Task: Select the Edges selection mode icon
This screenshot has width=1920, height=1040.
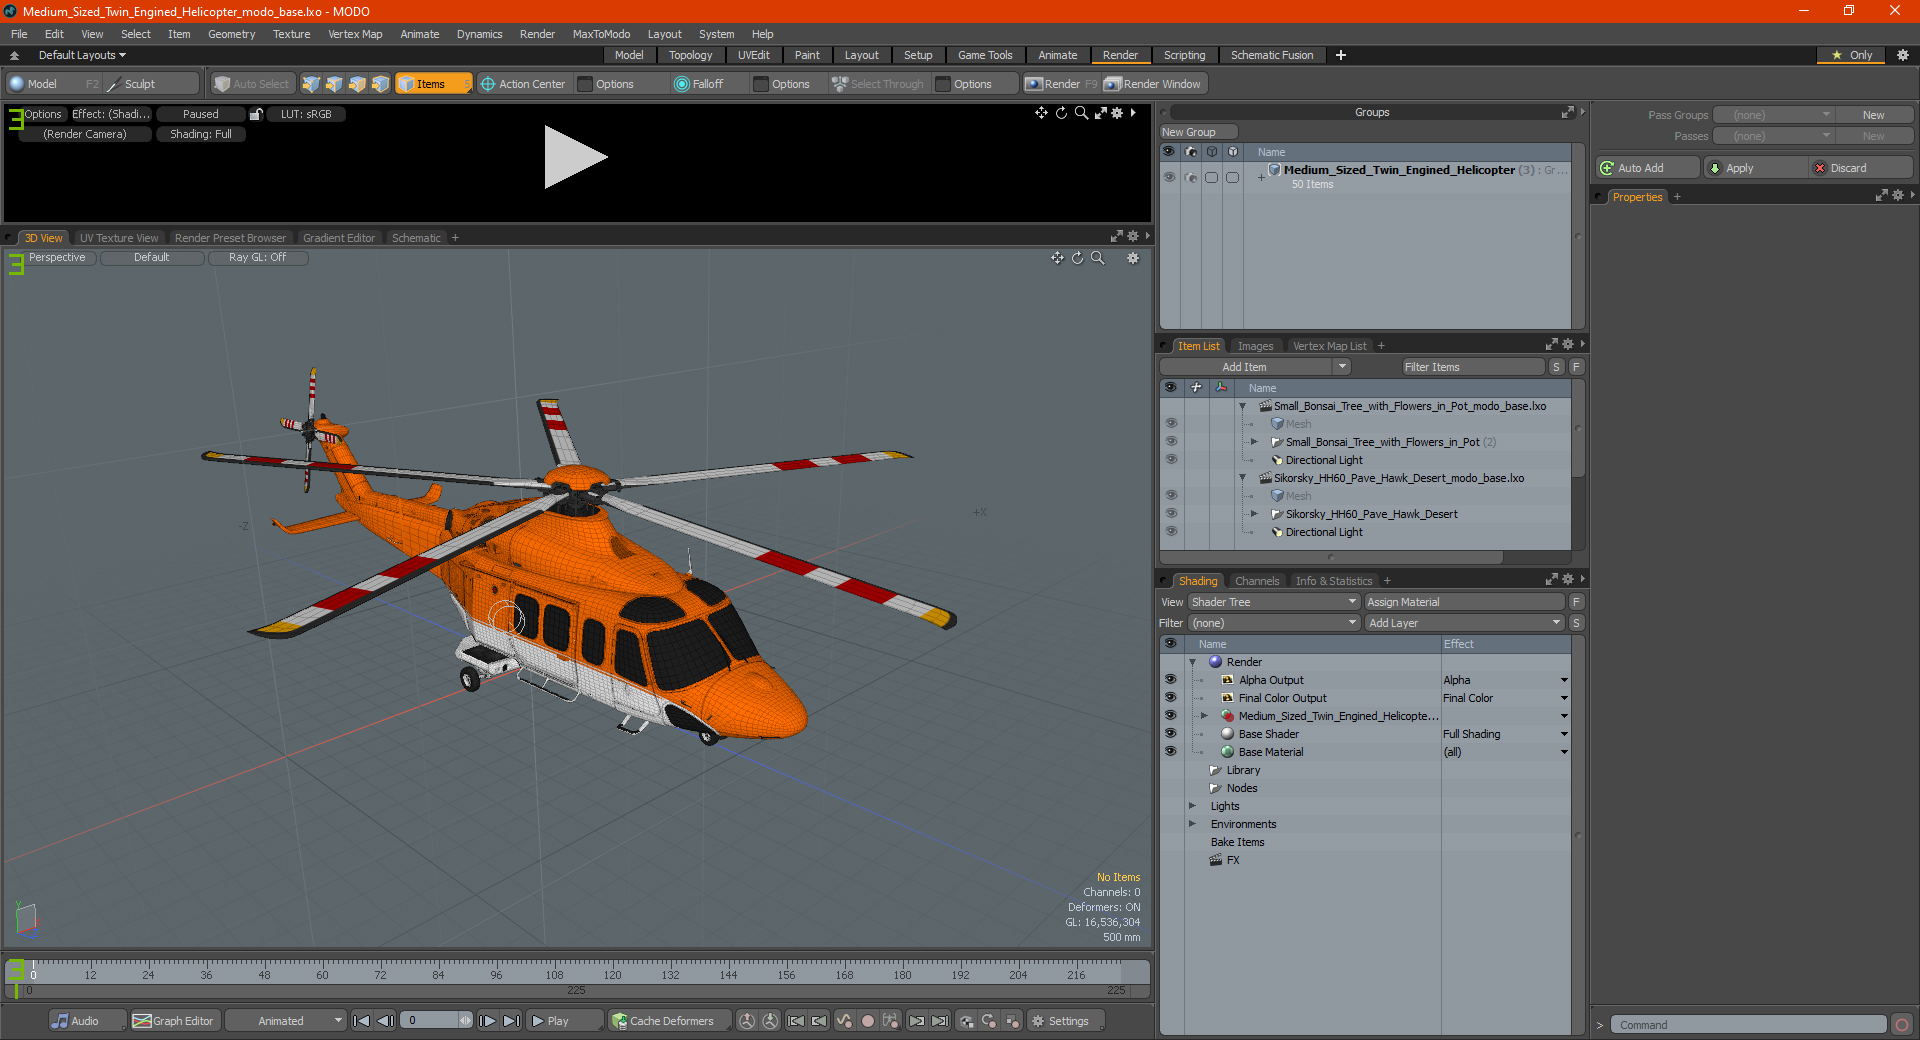Action: pos(334,84)
